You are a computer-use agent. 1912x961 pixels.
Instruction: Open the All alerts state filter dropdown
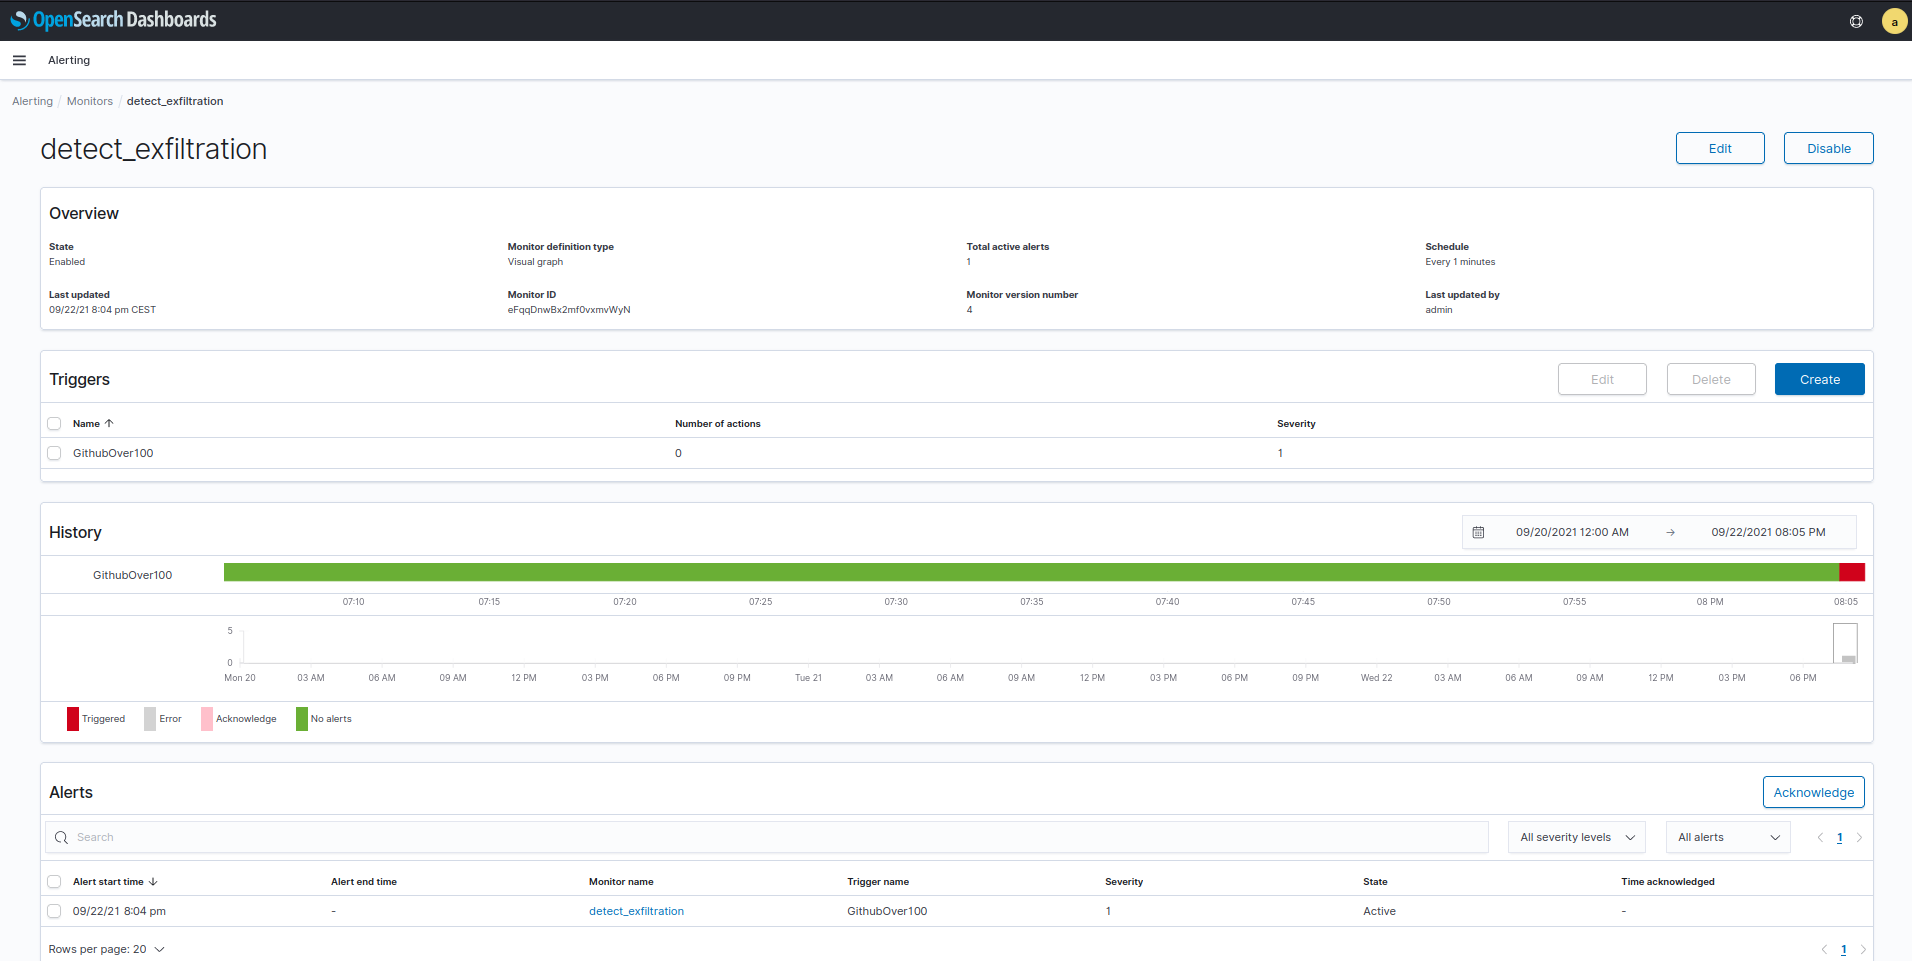[x=1728, y=838]
